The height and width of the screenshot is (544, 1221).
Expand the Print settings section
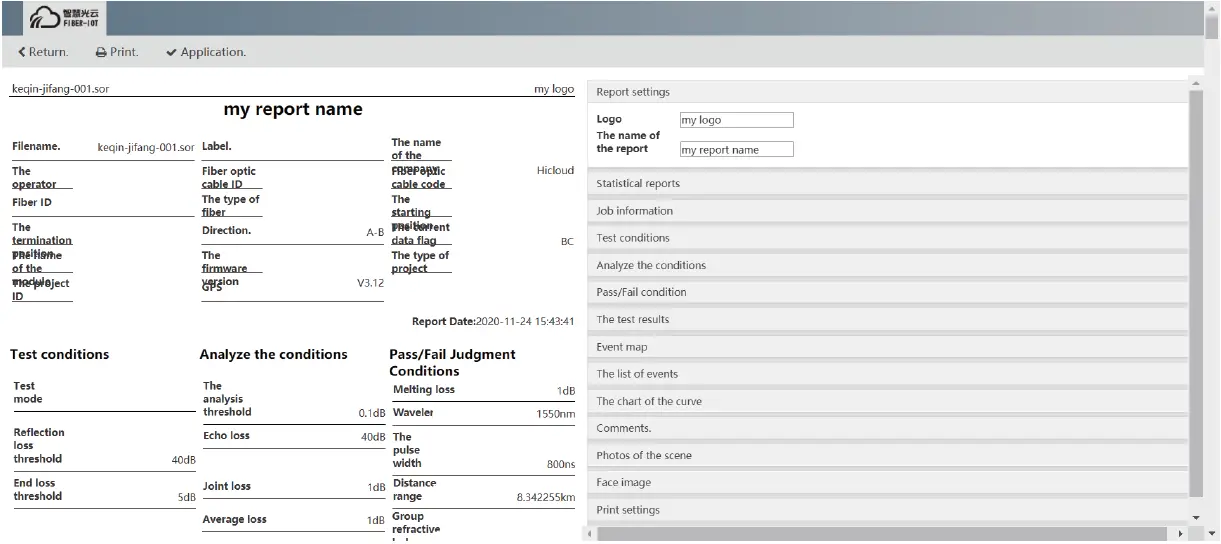628,510
